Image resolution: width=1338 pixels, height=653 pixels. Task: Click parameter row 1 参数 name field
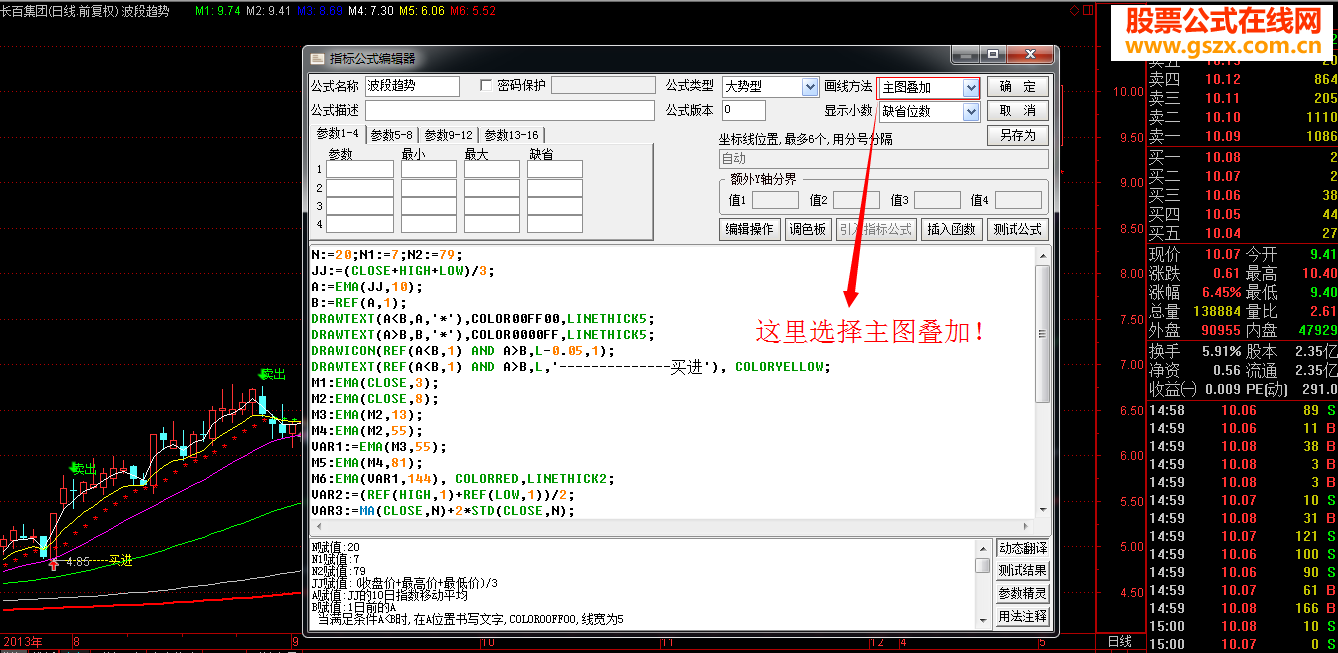(360, 170)
